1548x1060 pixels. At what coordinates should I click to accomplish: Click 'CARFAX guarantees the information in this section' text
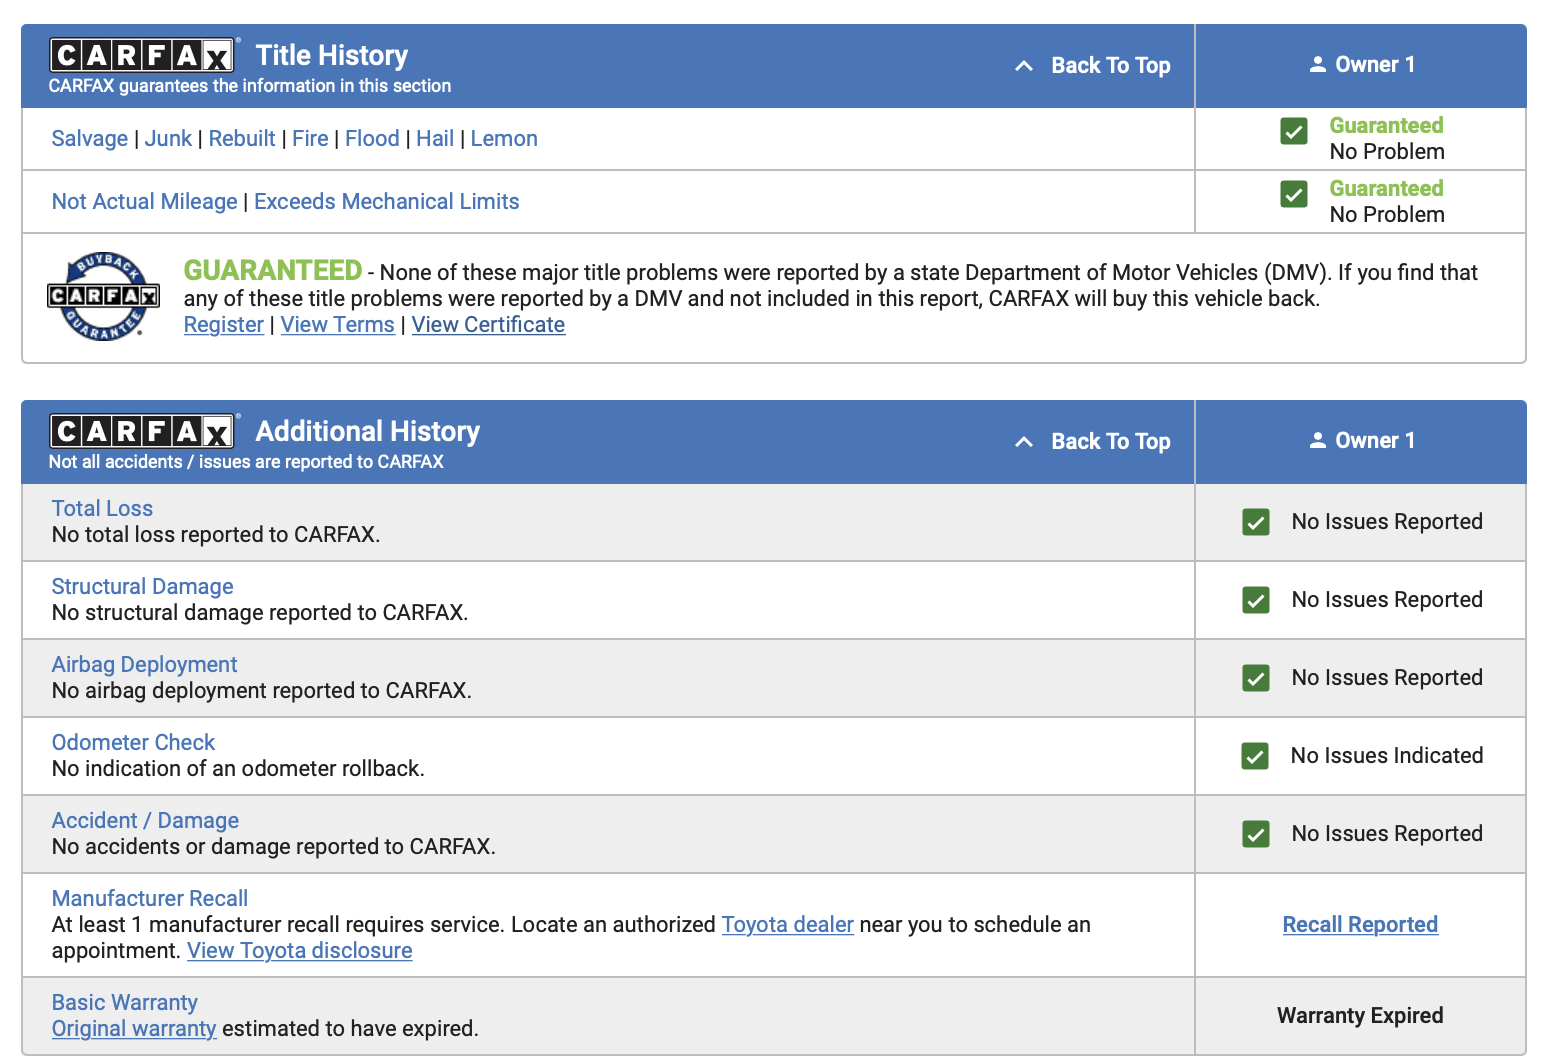250,86
